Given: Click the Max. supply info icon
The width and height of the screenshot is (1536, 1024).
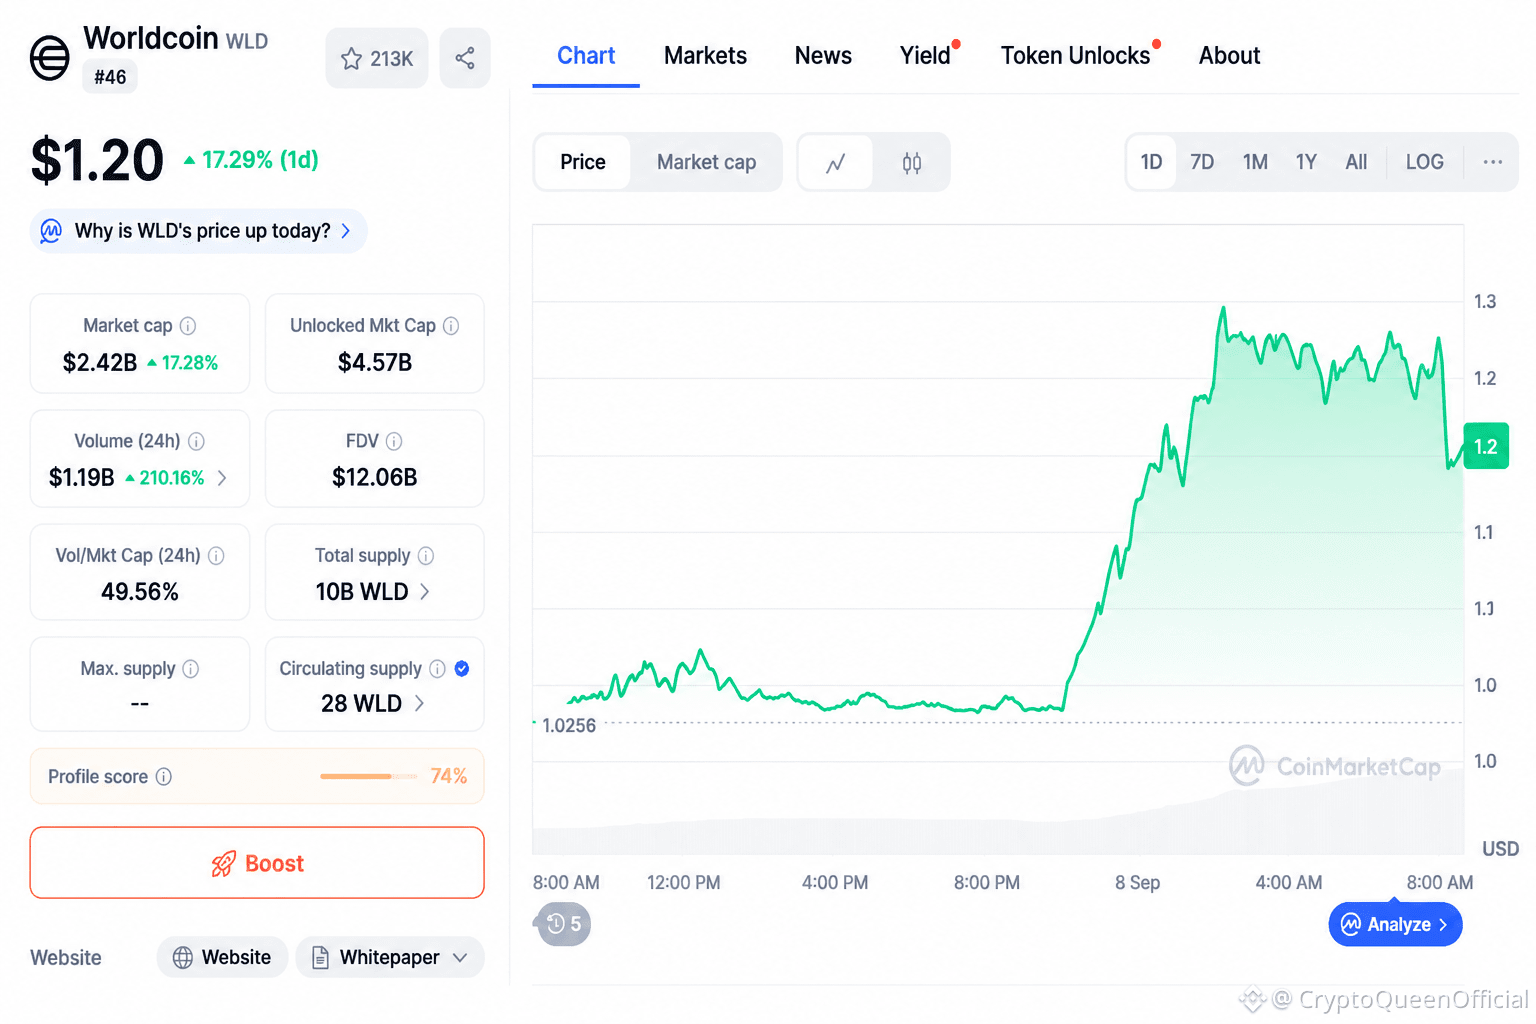Looking at the screenshot, I should (191, 669).
